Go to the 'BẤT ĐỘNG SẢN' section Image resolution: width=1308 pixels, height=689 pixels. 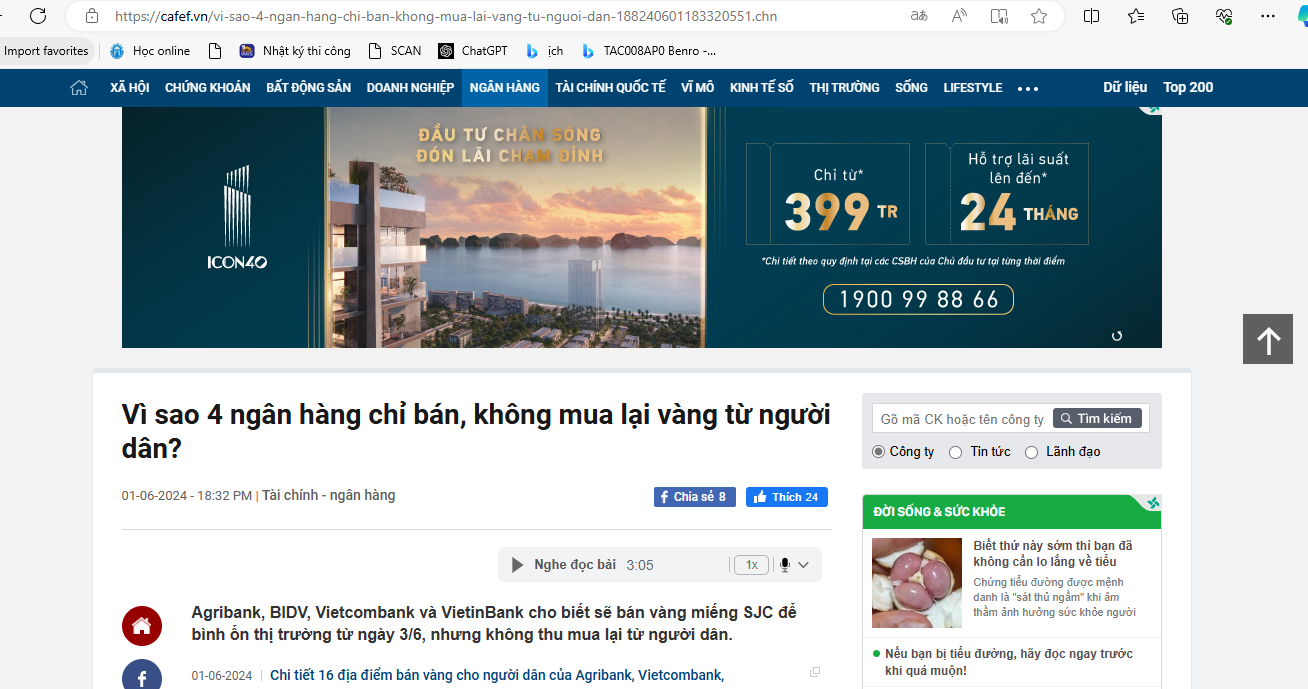308,88
